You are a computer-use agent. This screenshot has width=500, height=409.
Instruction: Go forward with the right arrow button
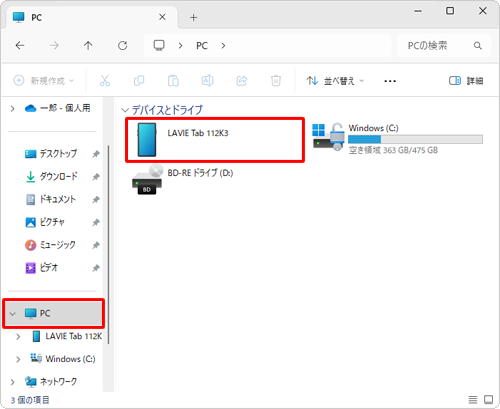(x=54, y=45)
